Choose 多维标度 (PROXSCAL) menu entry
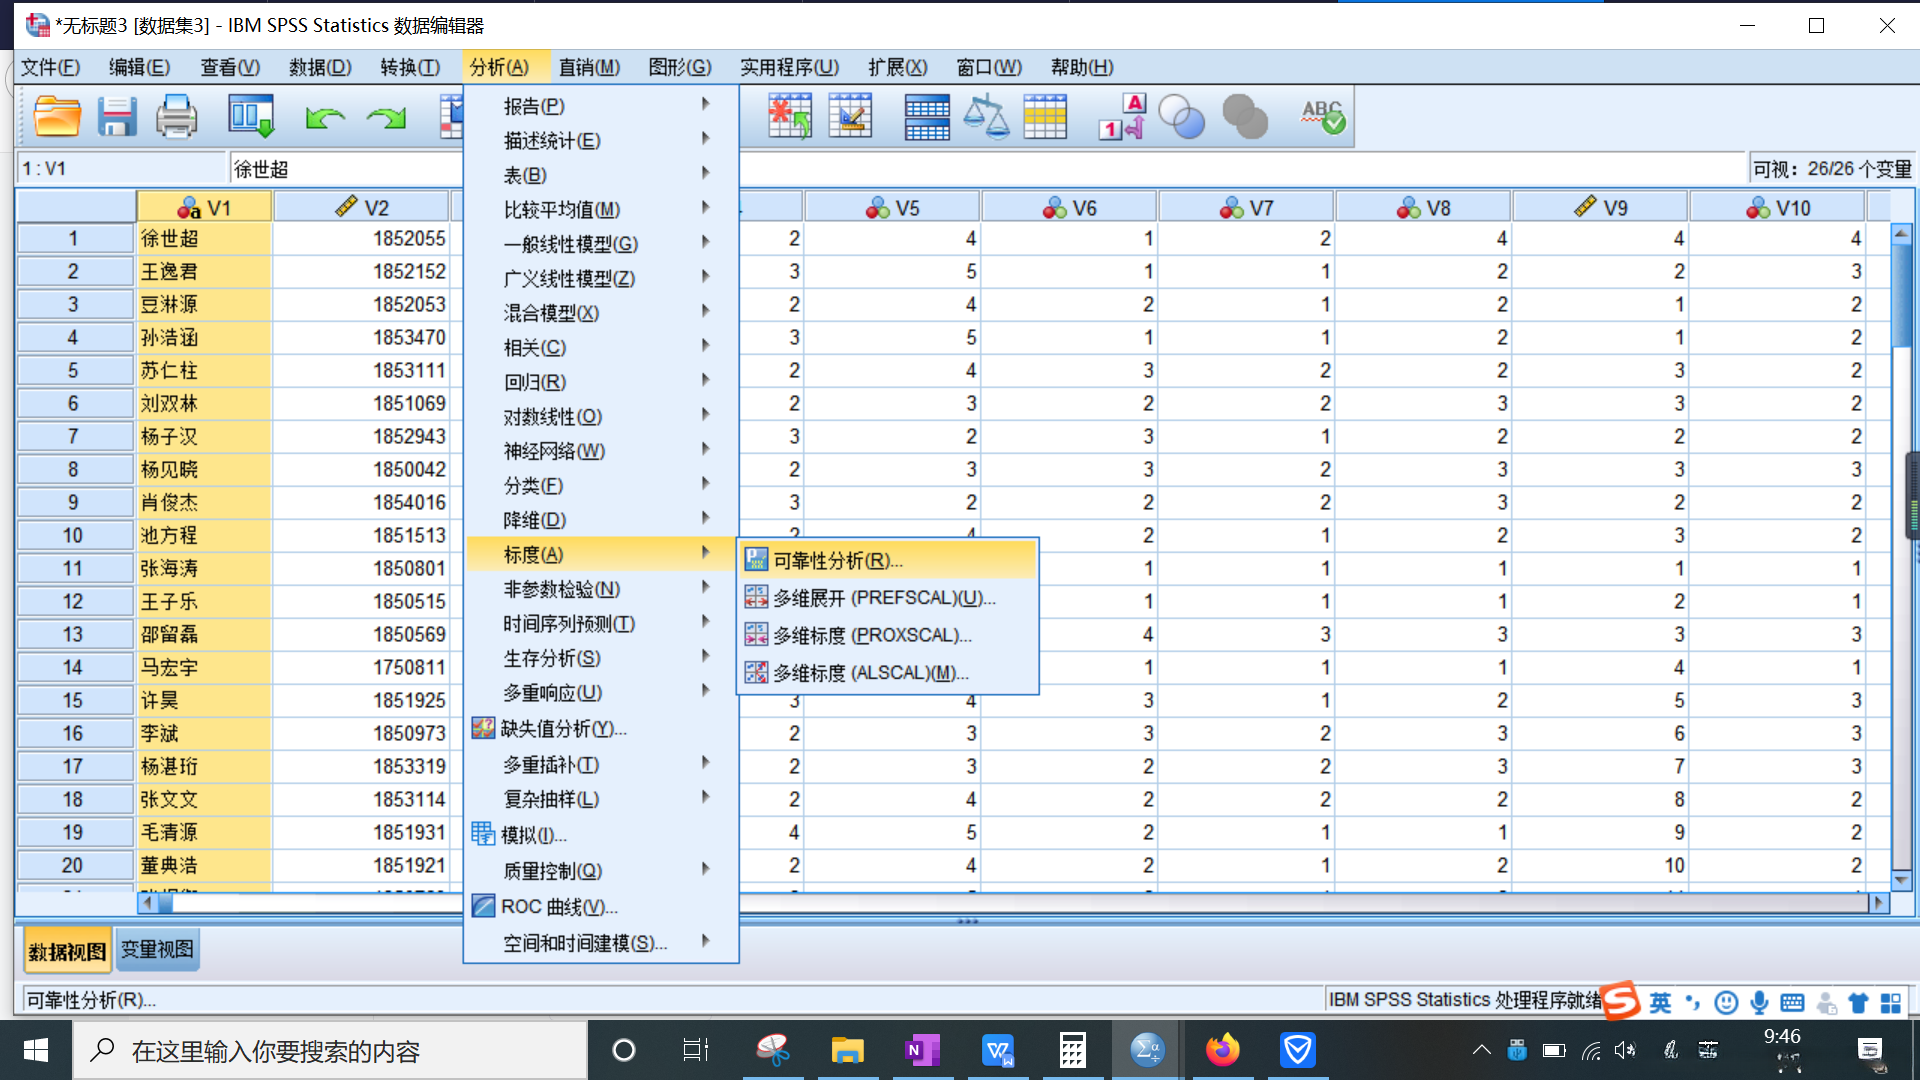The image size is (1920, 1080). [x=871, y=635]
